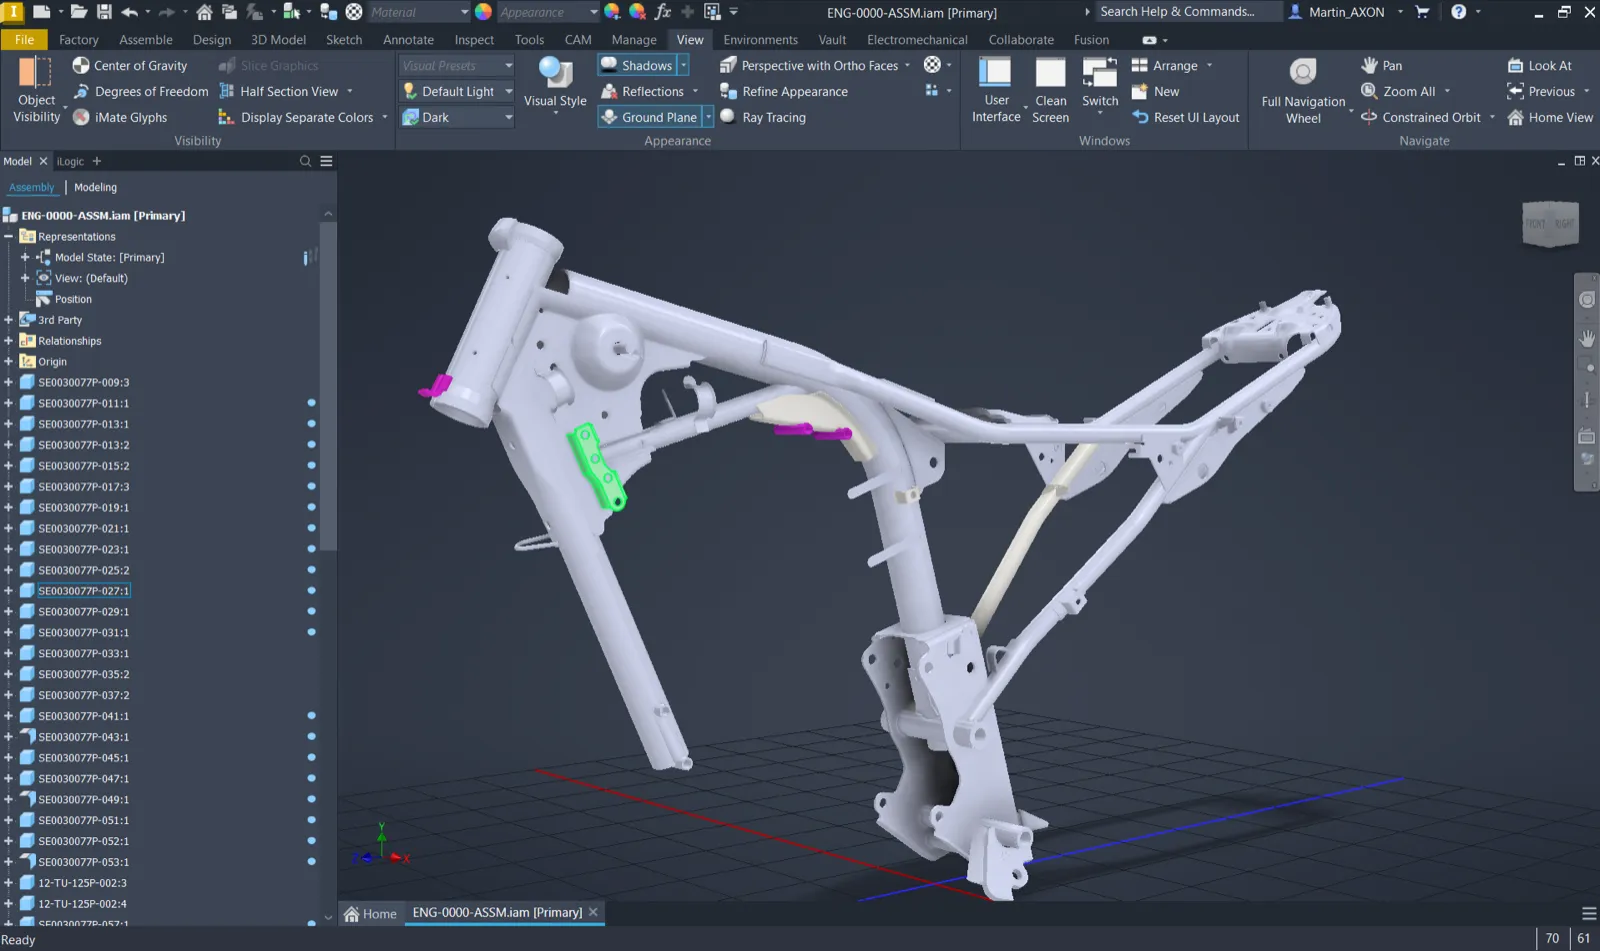Activate Clean Screen mode
The height and width of the screenshot is (951, 1600).
1050,90
